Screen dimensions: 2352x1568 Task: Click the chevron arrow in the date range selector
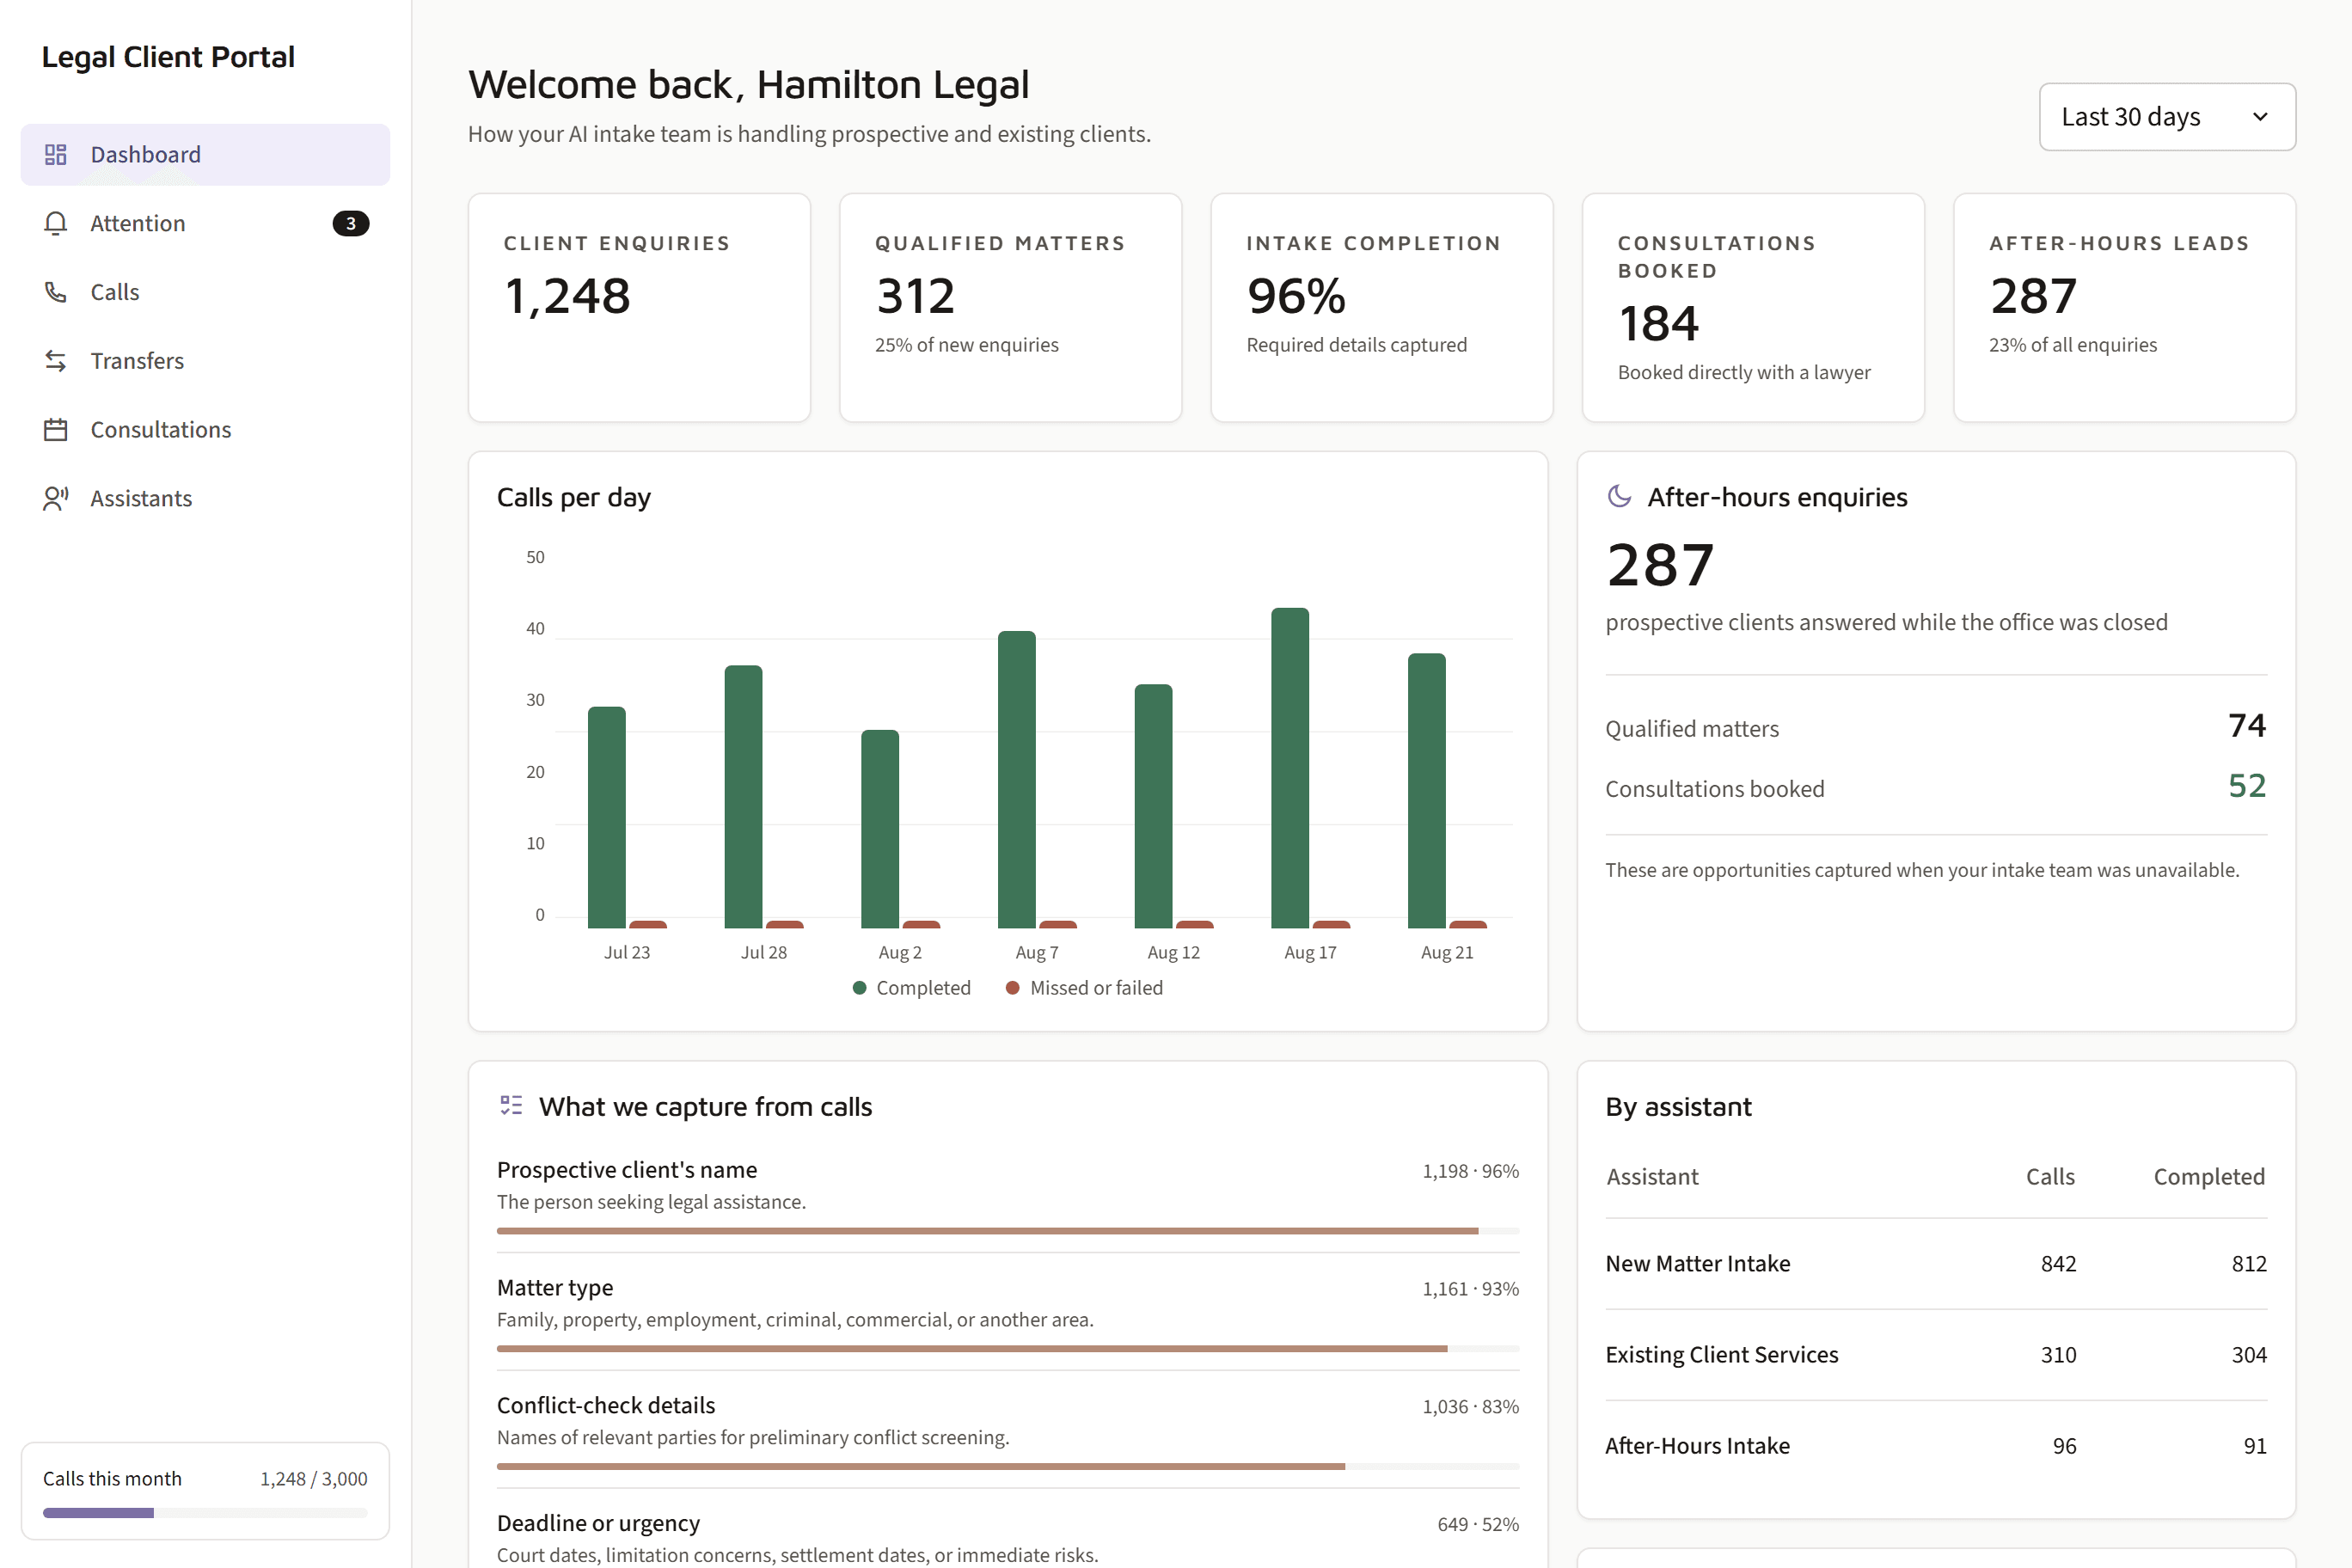pyautogui.click(x=2260, y=117)
